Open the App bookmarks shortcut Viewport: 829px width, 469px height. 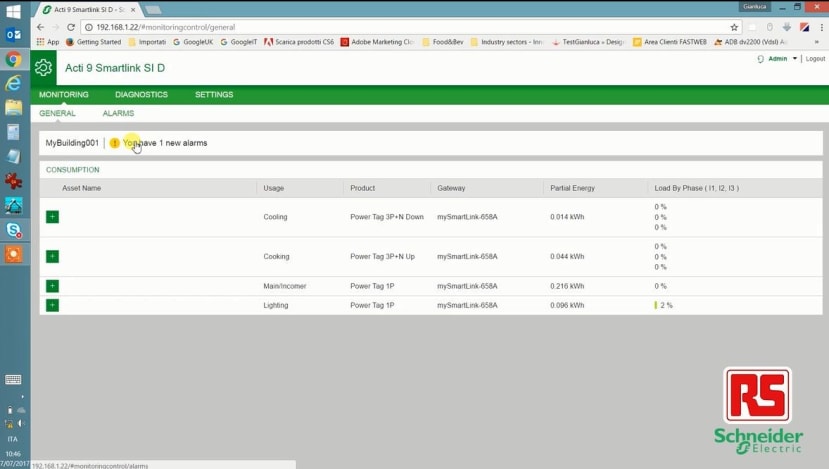(x=48, y=42)
